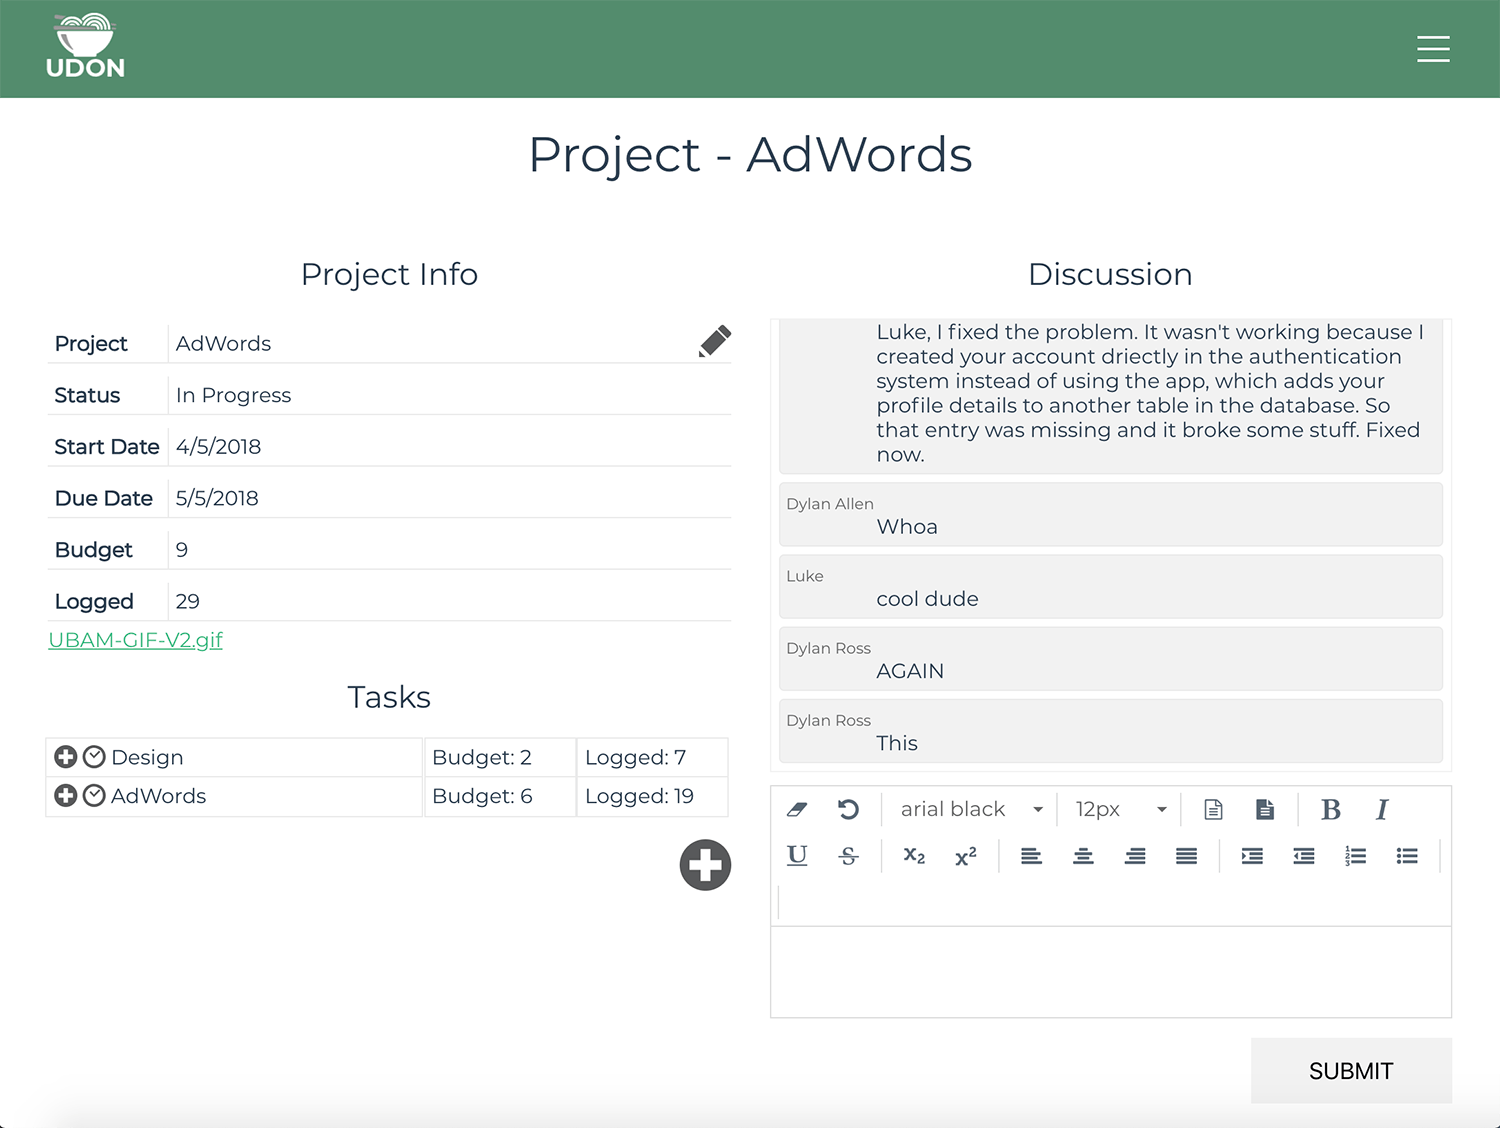Screen dimensions: 1500x1128
Task: Click the due date 5/5/2018 value
Action: [217, 498]
